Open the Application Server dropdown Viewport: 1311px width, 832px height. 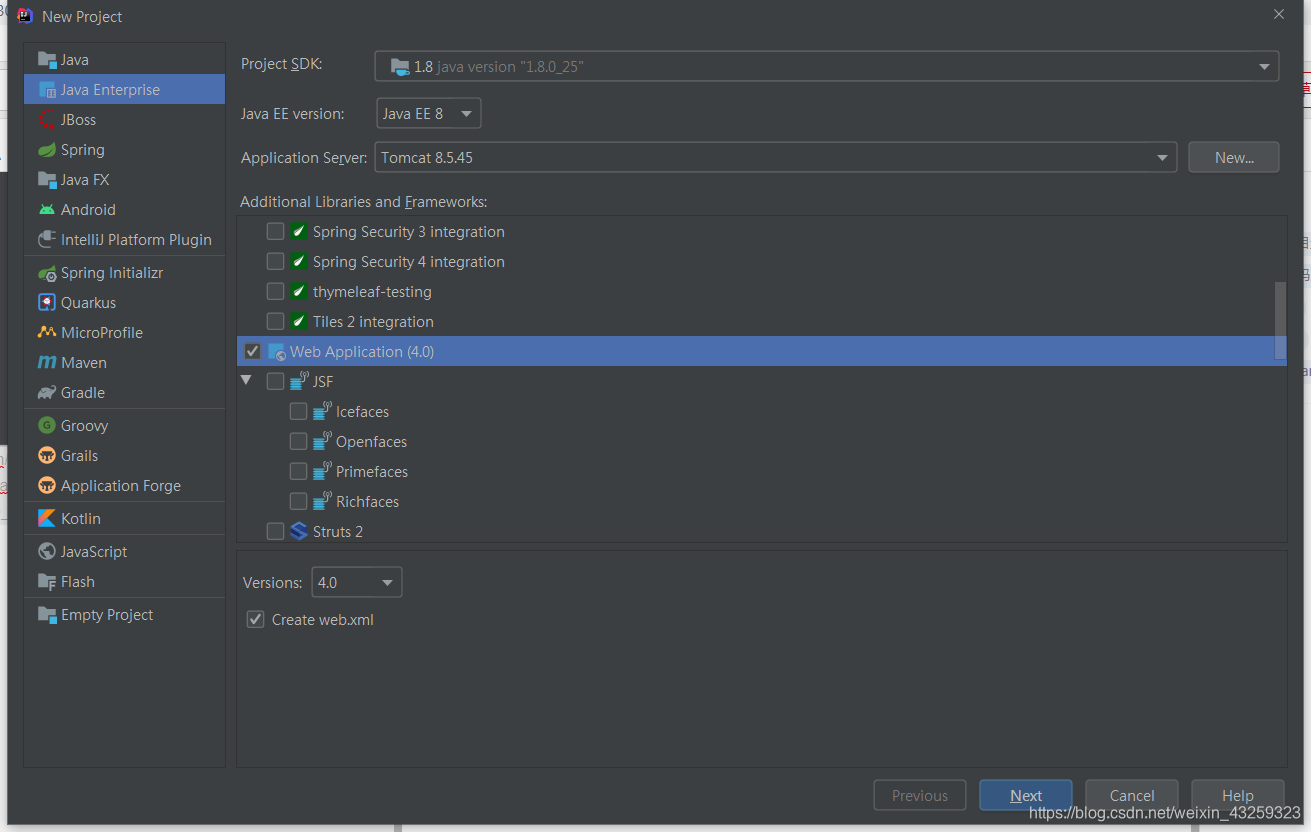776,158
